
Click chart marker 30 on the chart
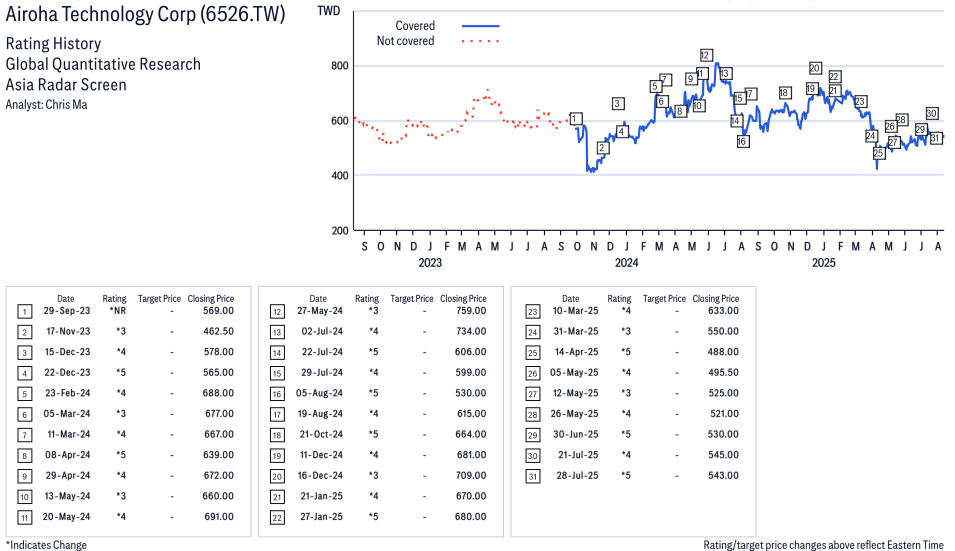931,113
